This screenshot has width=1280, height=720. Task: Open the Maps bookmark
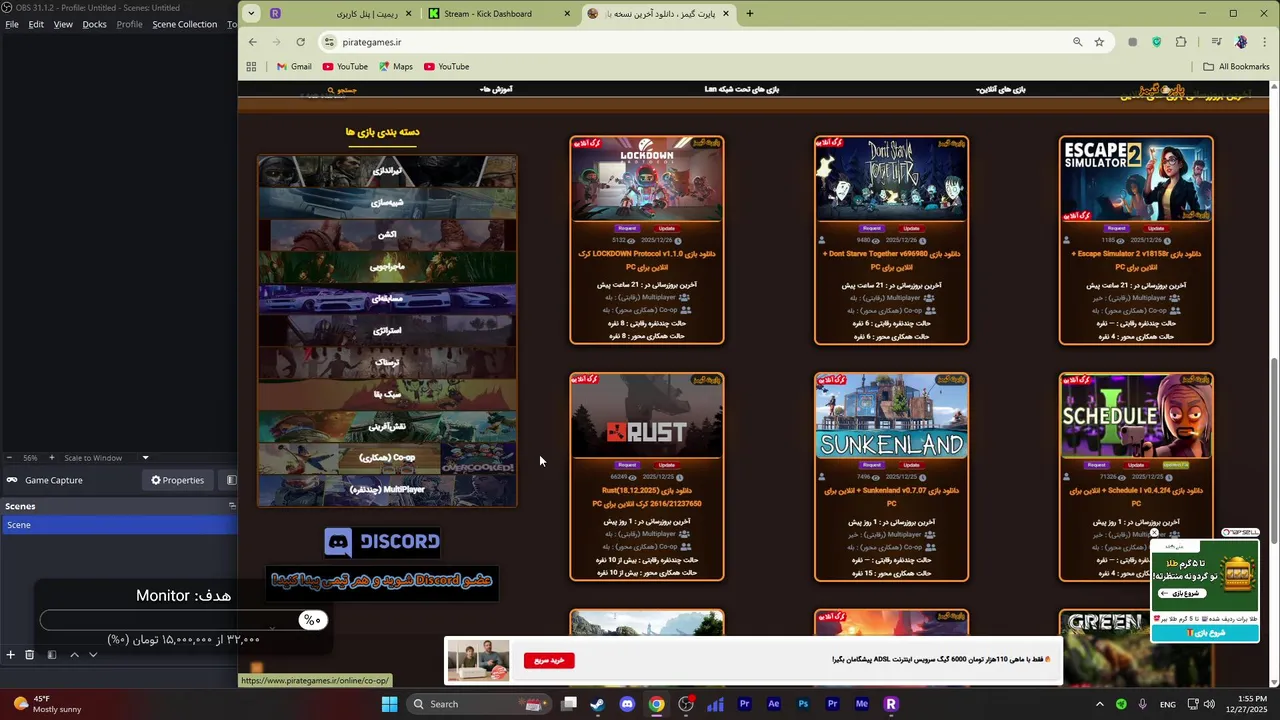(x=395, y=67)
